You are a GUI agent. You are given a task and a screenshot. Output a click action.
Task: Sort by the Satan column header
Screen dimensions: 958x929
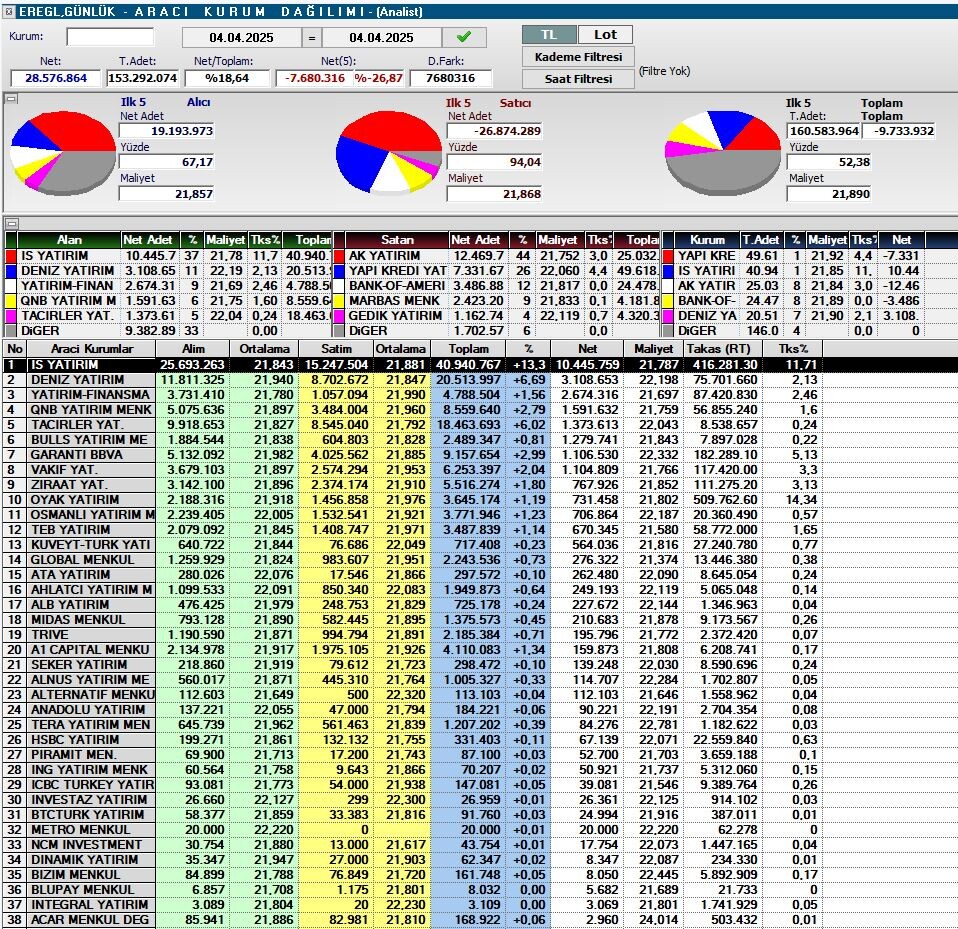(397, 240)
